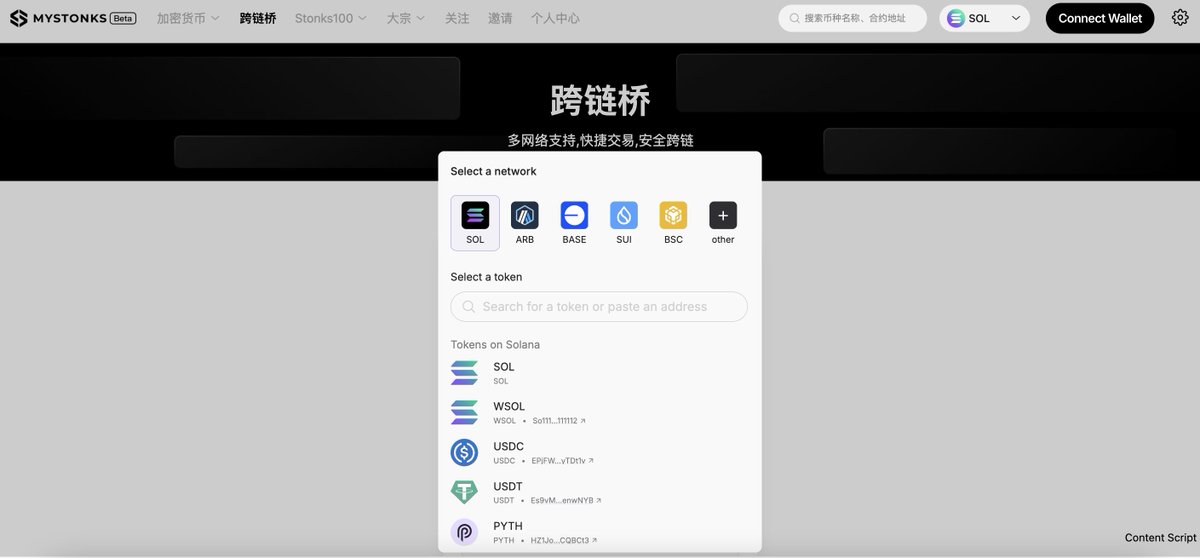Click the USDT token icon

(x=464, y=492)
